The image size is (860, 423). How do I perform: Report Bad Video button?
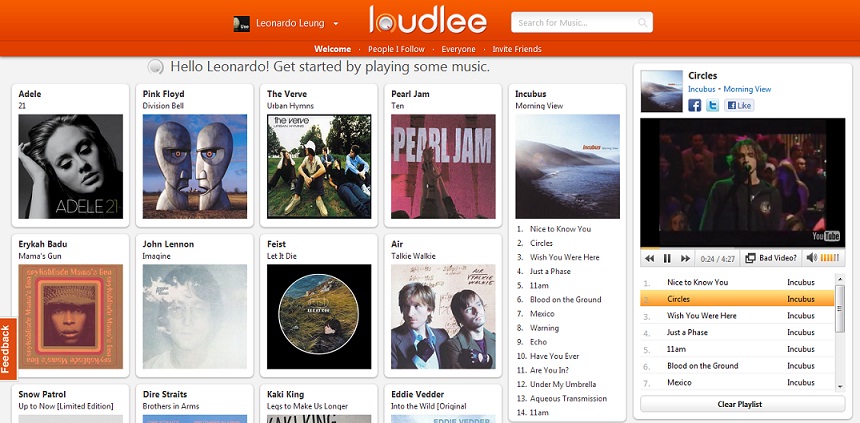(771, 258)
